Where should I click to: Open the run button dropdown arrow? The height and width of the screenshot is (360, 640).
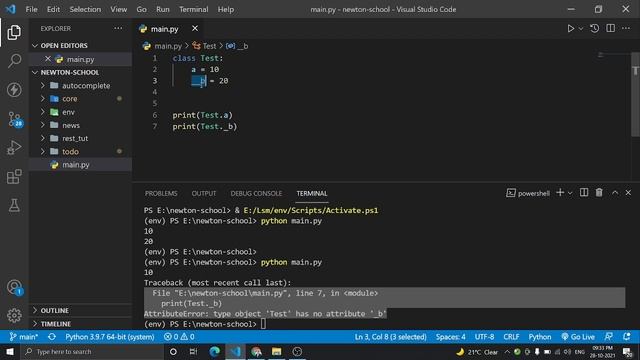click(x=581, y=29)
